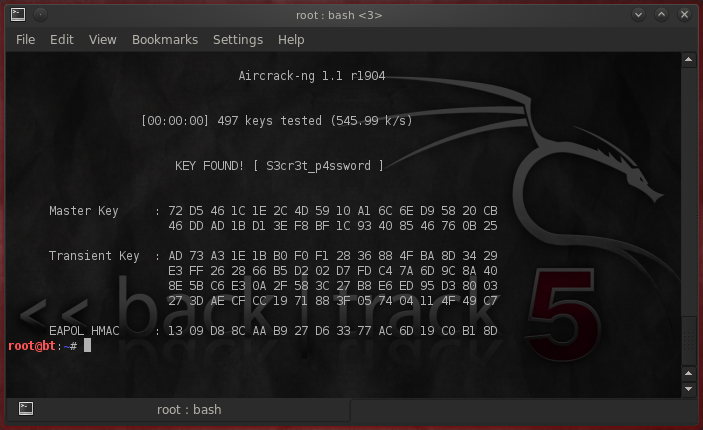Maximize the Konsole window

(662, 15)
